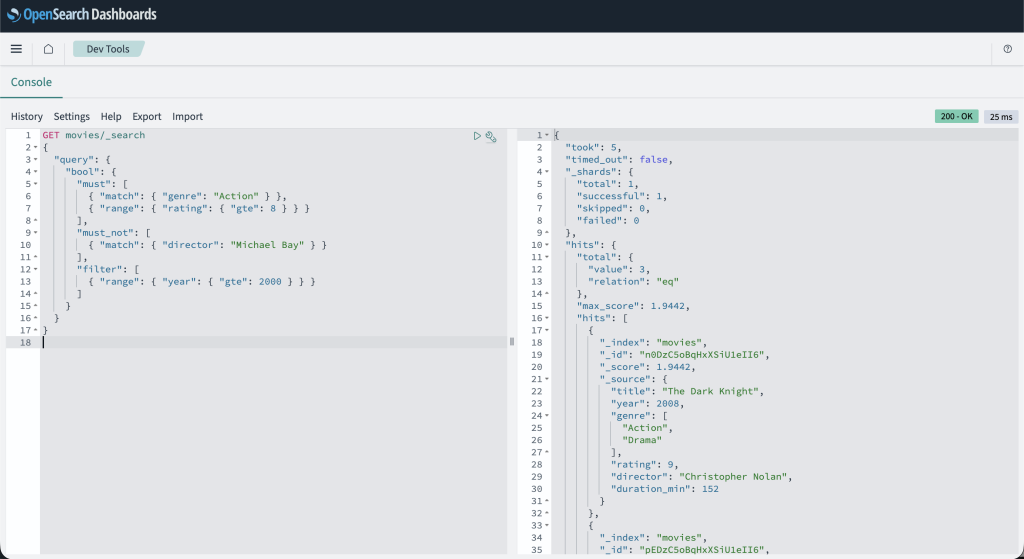Image resolution: width=1024 pixels, height=559 pixels.
Task: Open the History menu item
Action: pyautogui.click(x=27, y=117)
